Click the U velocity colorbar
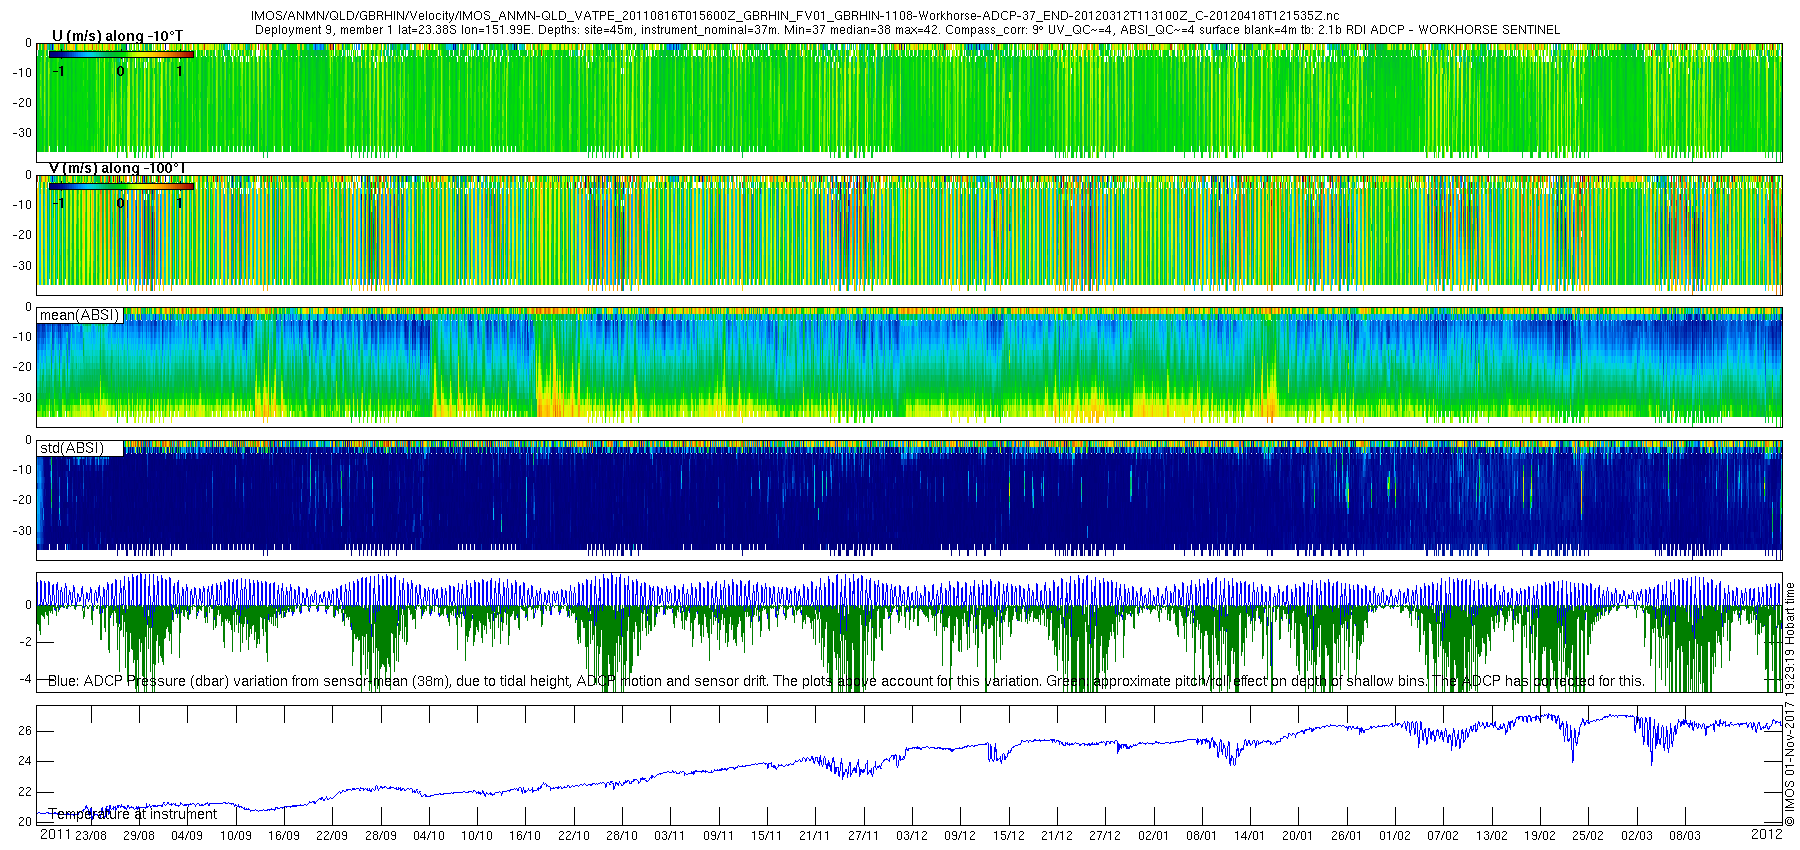 point(121,54)
